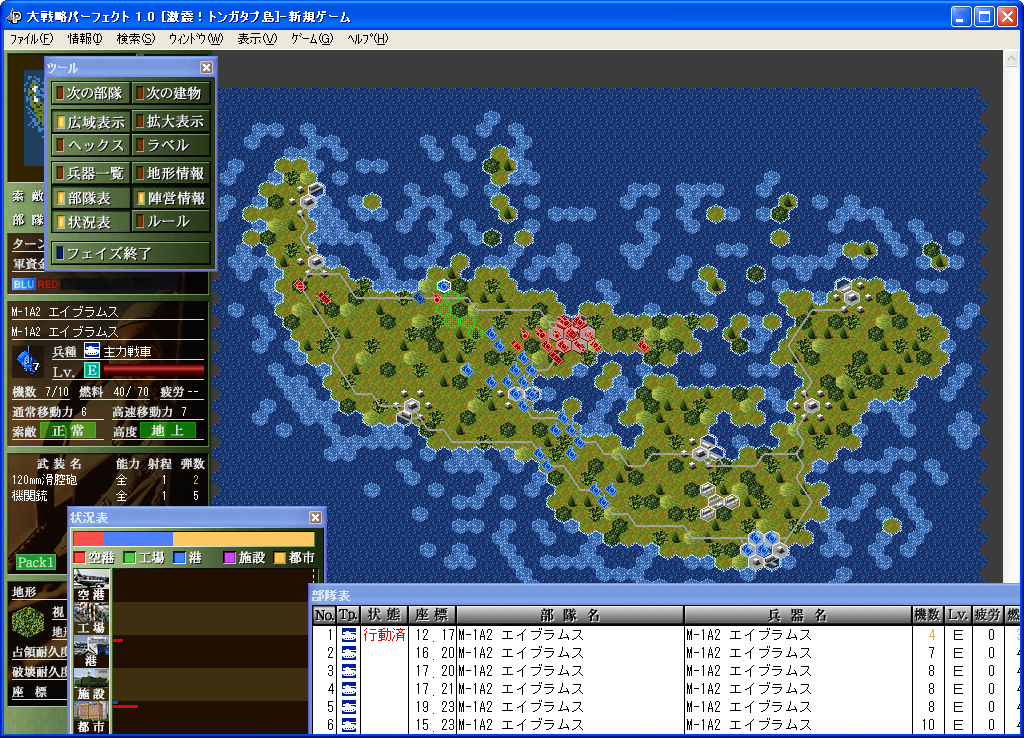This screenshot has height=738, width=1024.
Task: Click the 行動済 status in unit row 1
Action: (384, 635)
